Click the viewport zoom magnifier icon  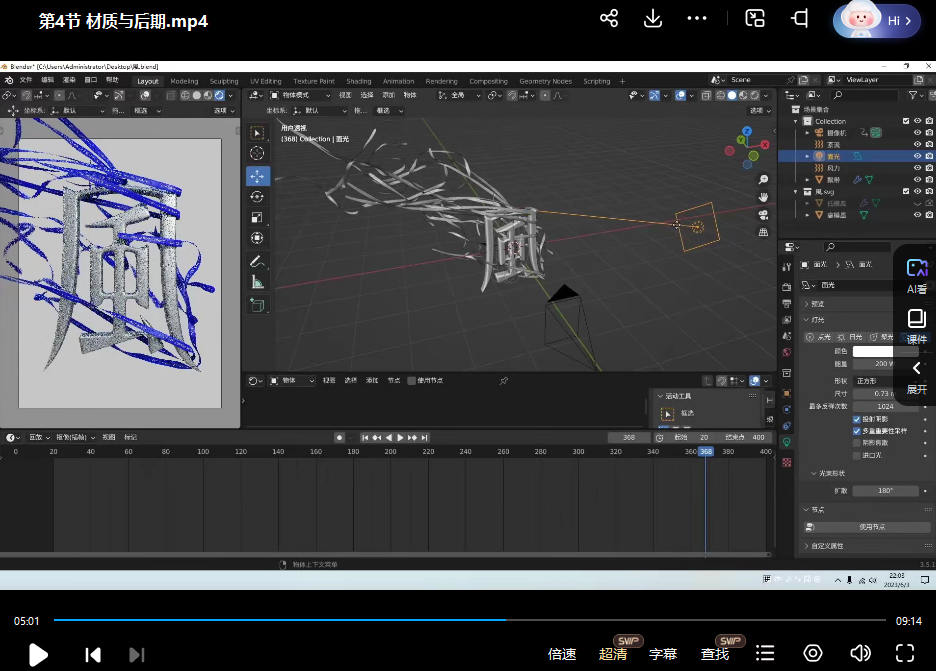(764, 180)
